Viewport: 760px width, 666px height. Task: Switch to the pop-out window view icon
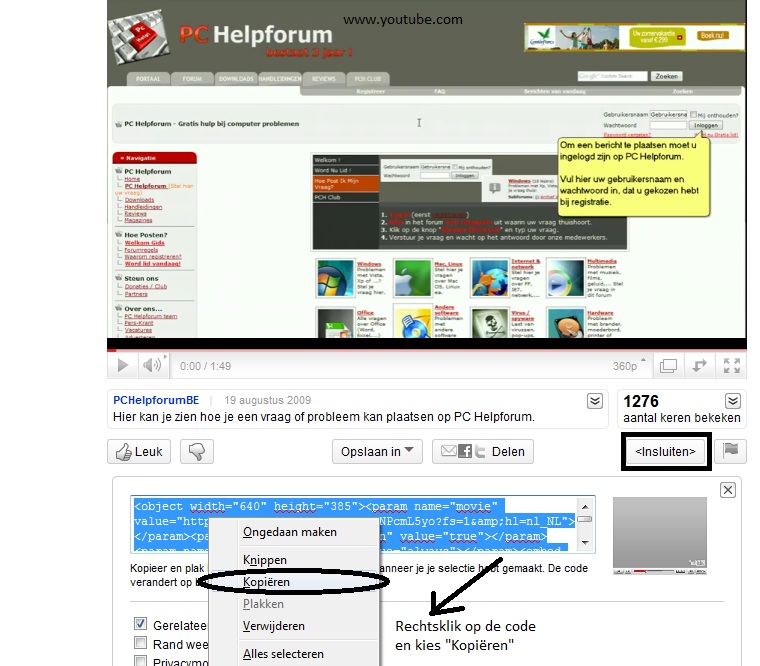[668, 365]
